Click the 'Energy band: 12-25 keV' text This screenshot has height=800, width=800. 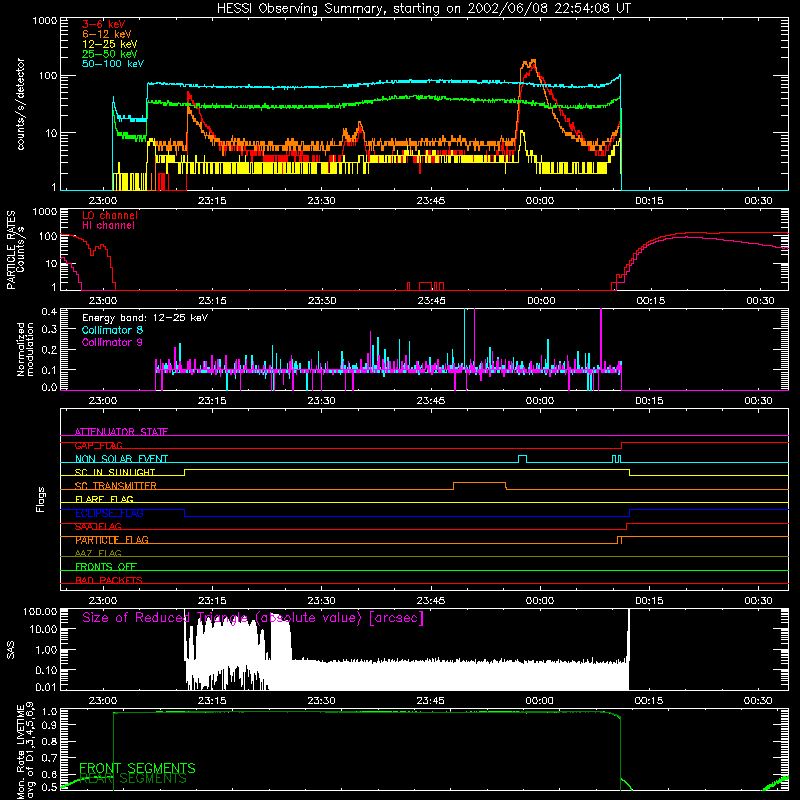(x=145, y=318)
